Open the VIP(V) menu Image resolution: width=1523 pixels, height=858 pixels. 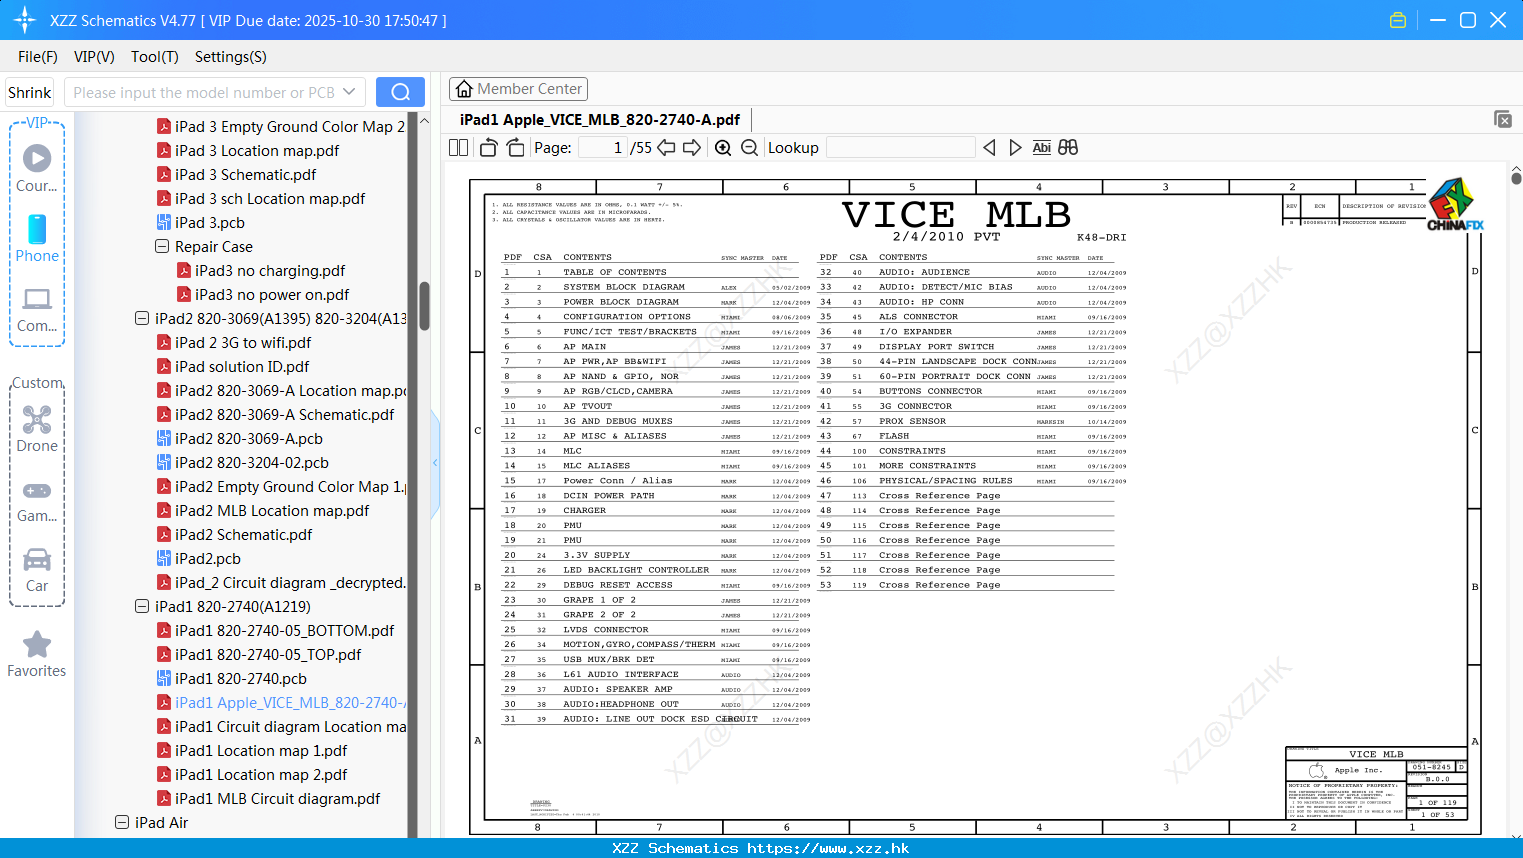click(x=94, y=57)
